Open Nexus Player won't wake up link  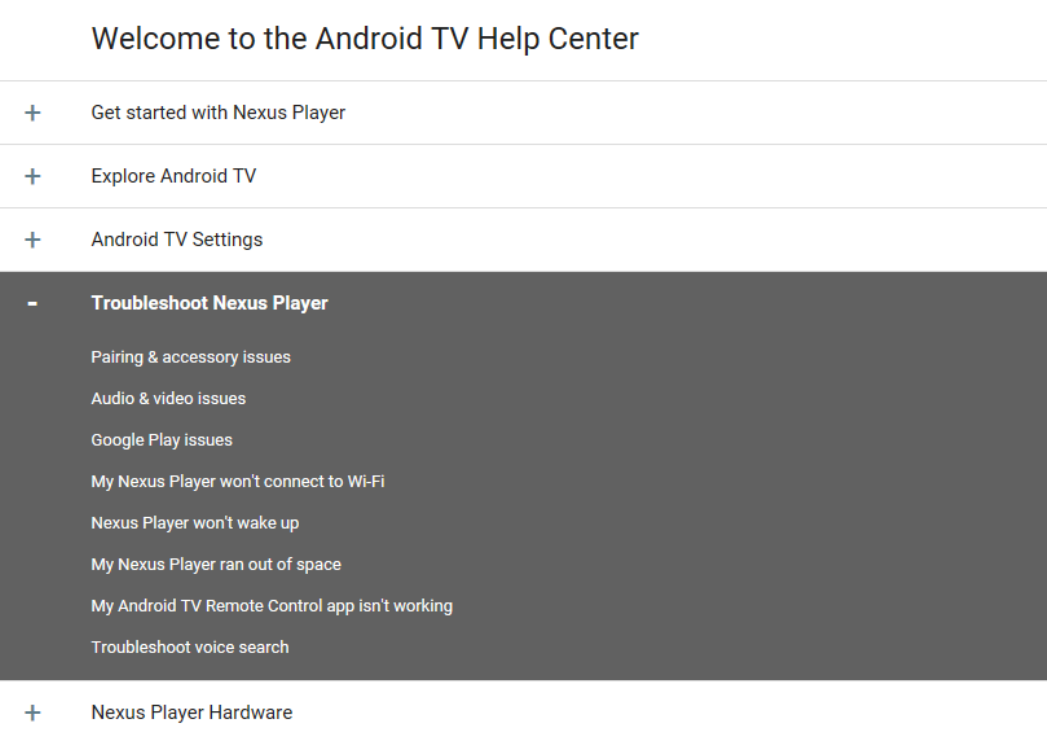click(x=195, y=523)
